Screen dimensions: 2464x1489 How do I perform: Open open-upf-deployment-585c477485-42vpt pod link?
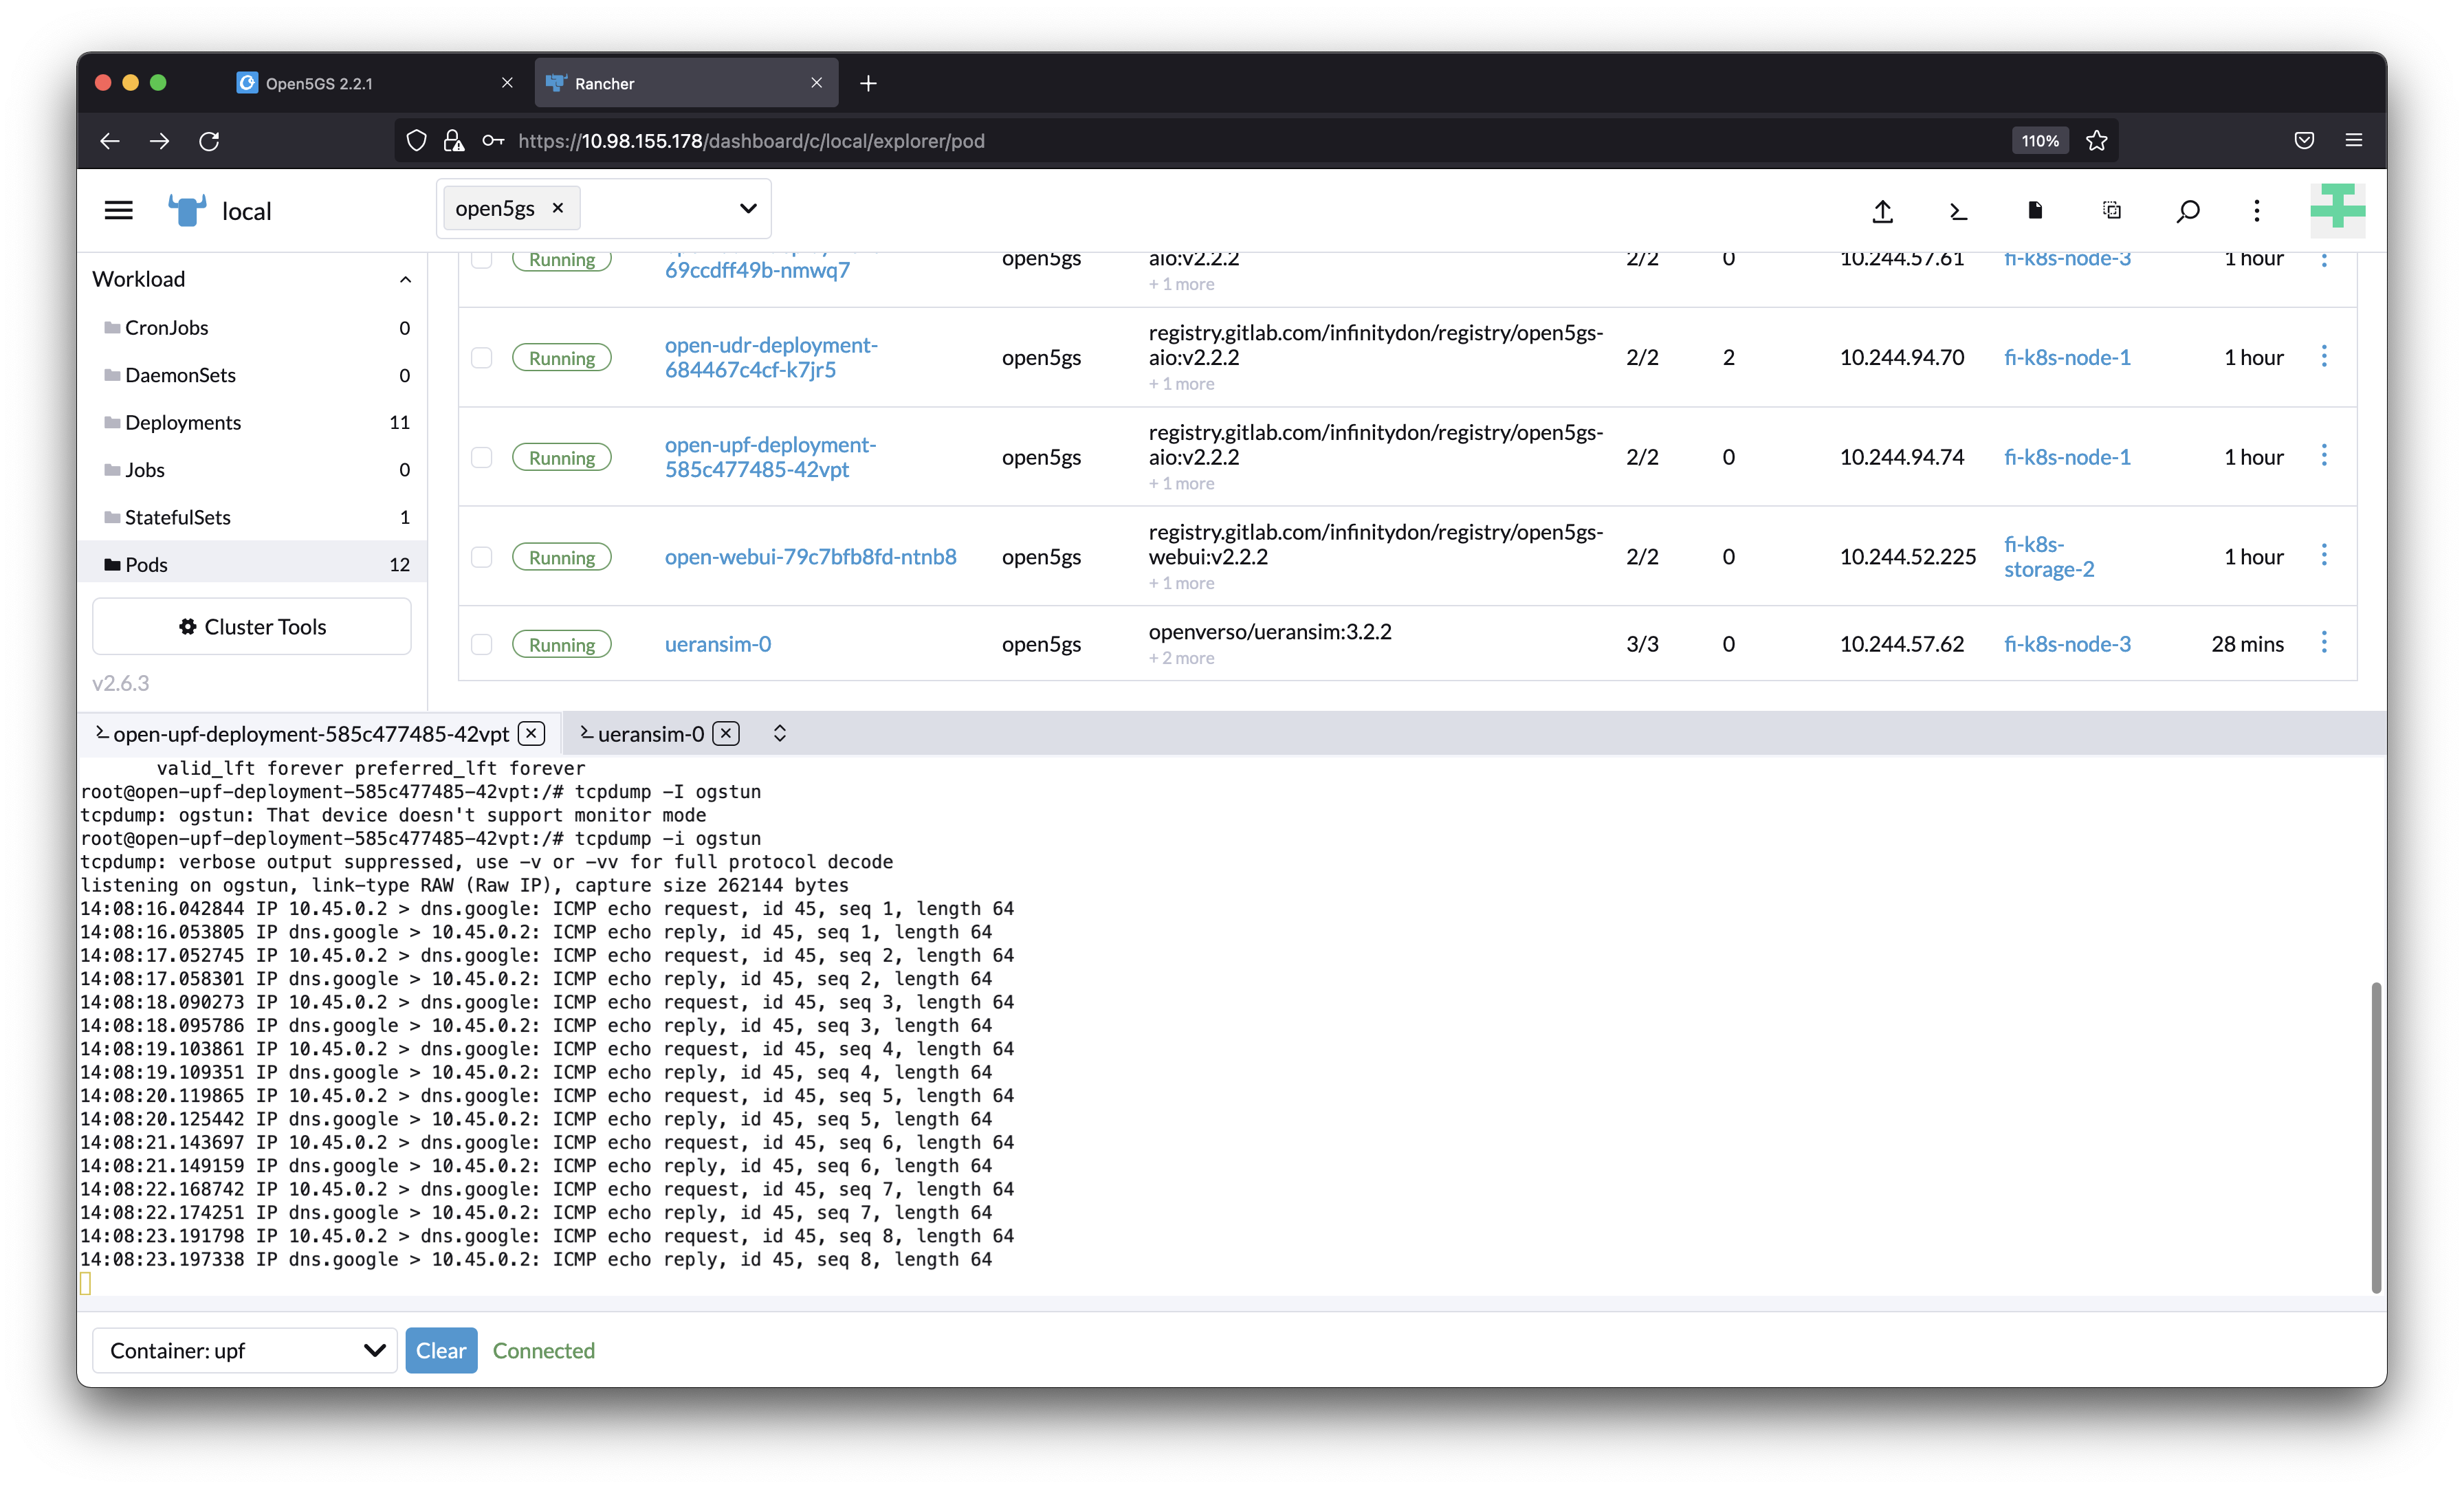[x=771, y=456]
